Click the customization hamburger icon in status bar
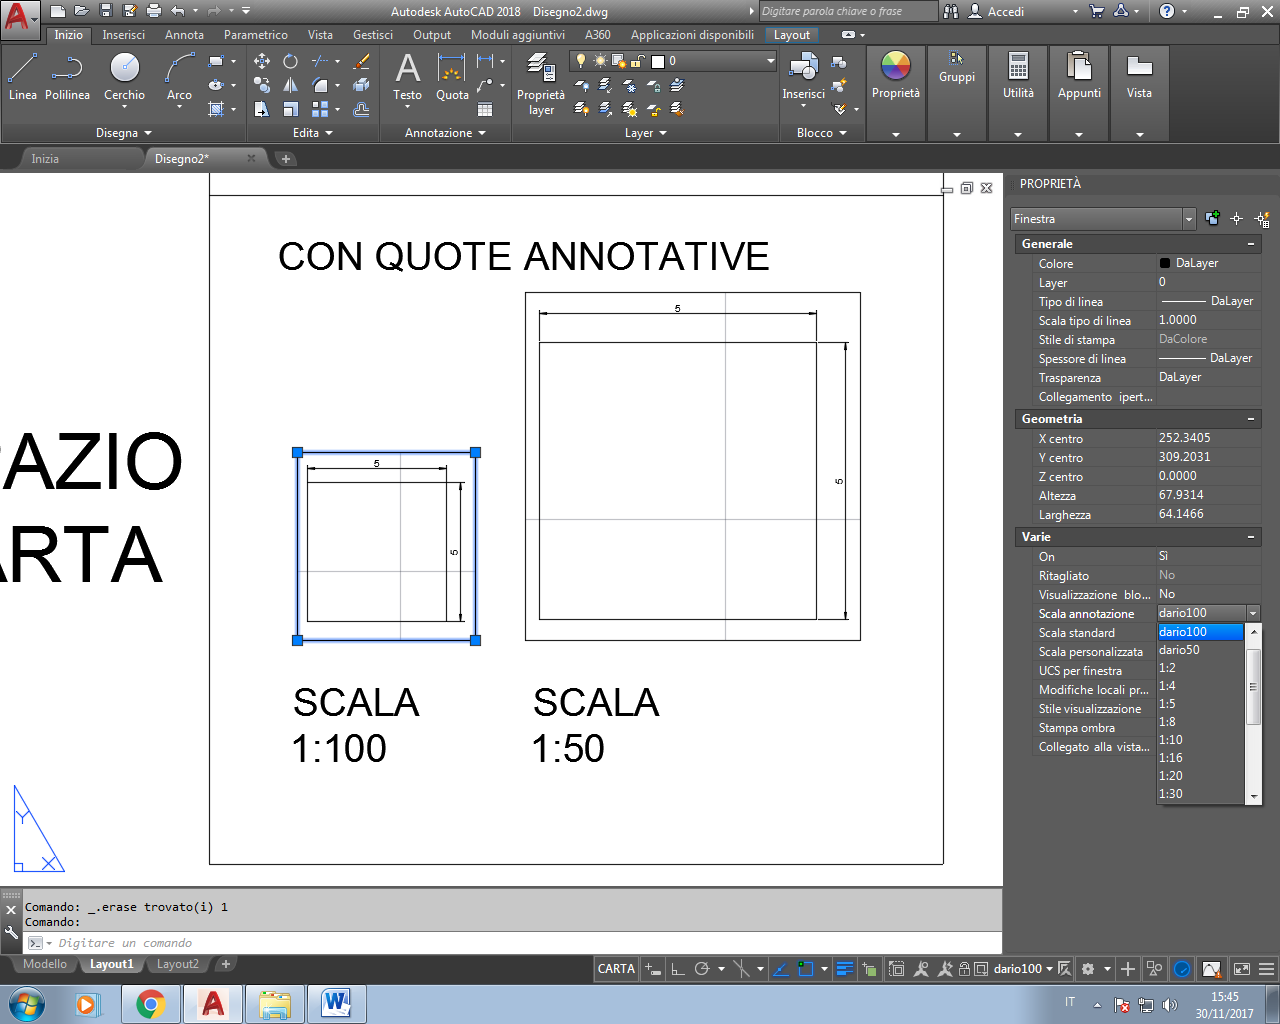Viewport: 1280px width, 1024px height. (1266, 969)
